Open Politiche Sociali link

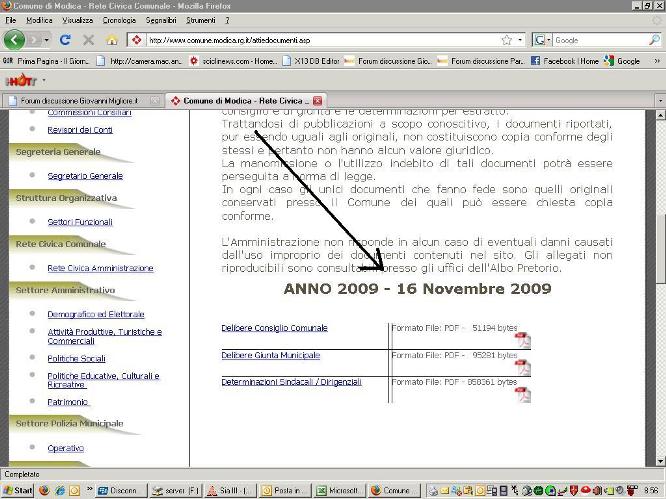[76, 358]
